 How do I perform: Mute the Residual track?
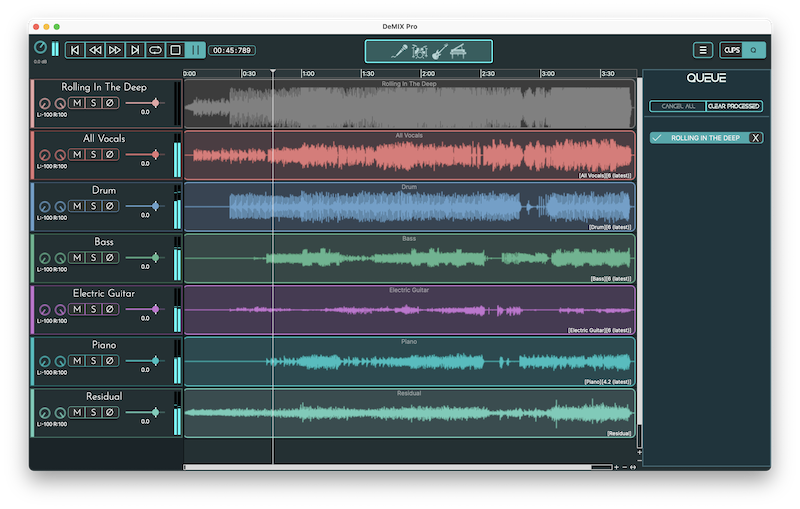[77, 412]
